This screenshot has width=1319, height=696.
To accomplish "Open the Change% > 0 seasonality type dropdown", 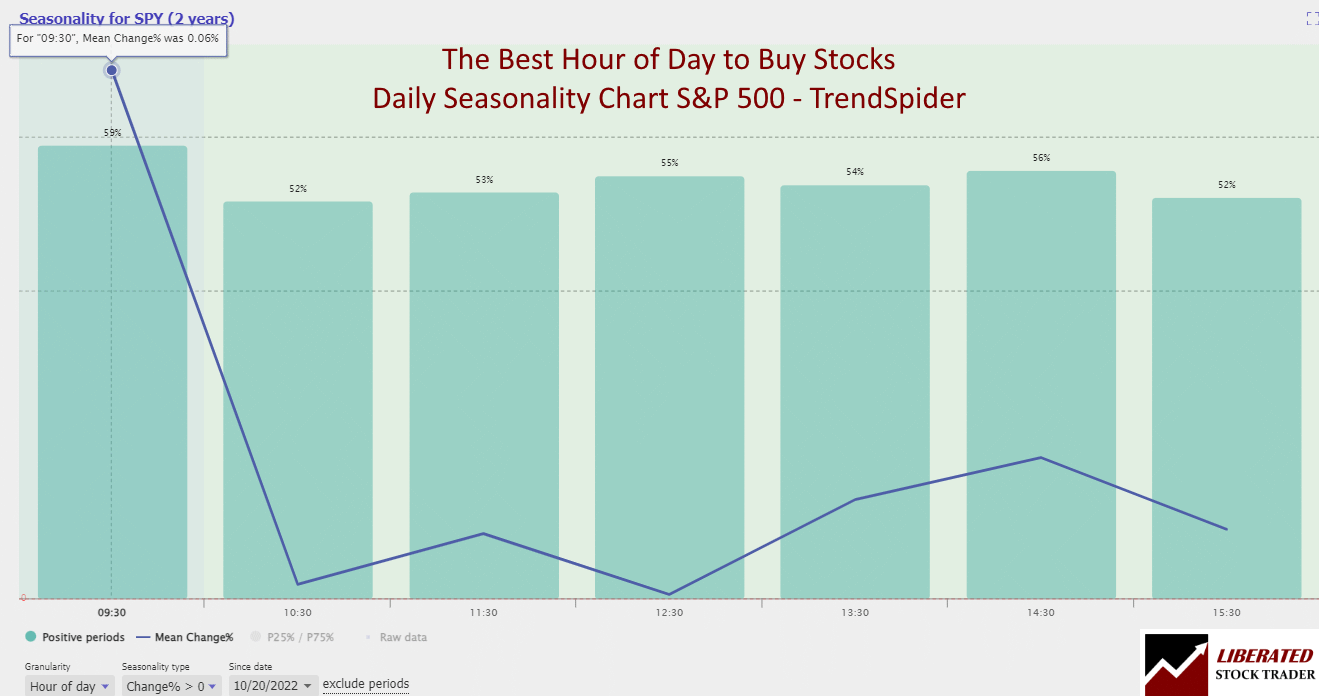I will click(168, 686).
